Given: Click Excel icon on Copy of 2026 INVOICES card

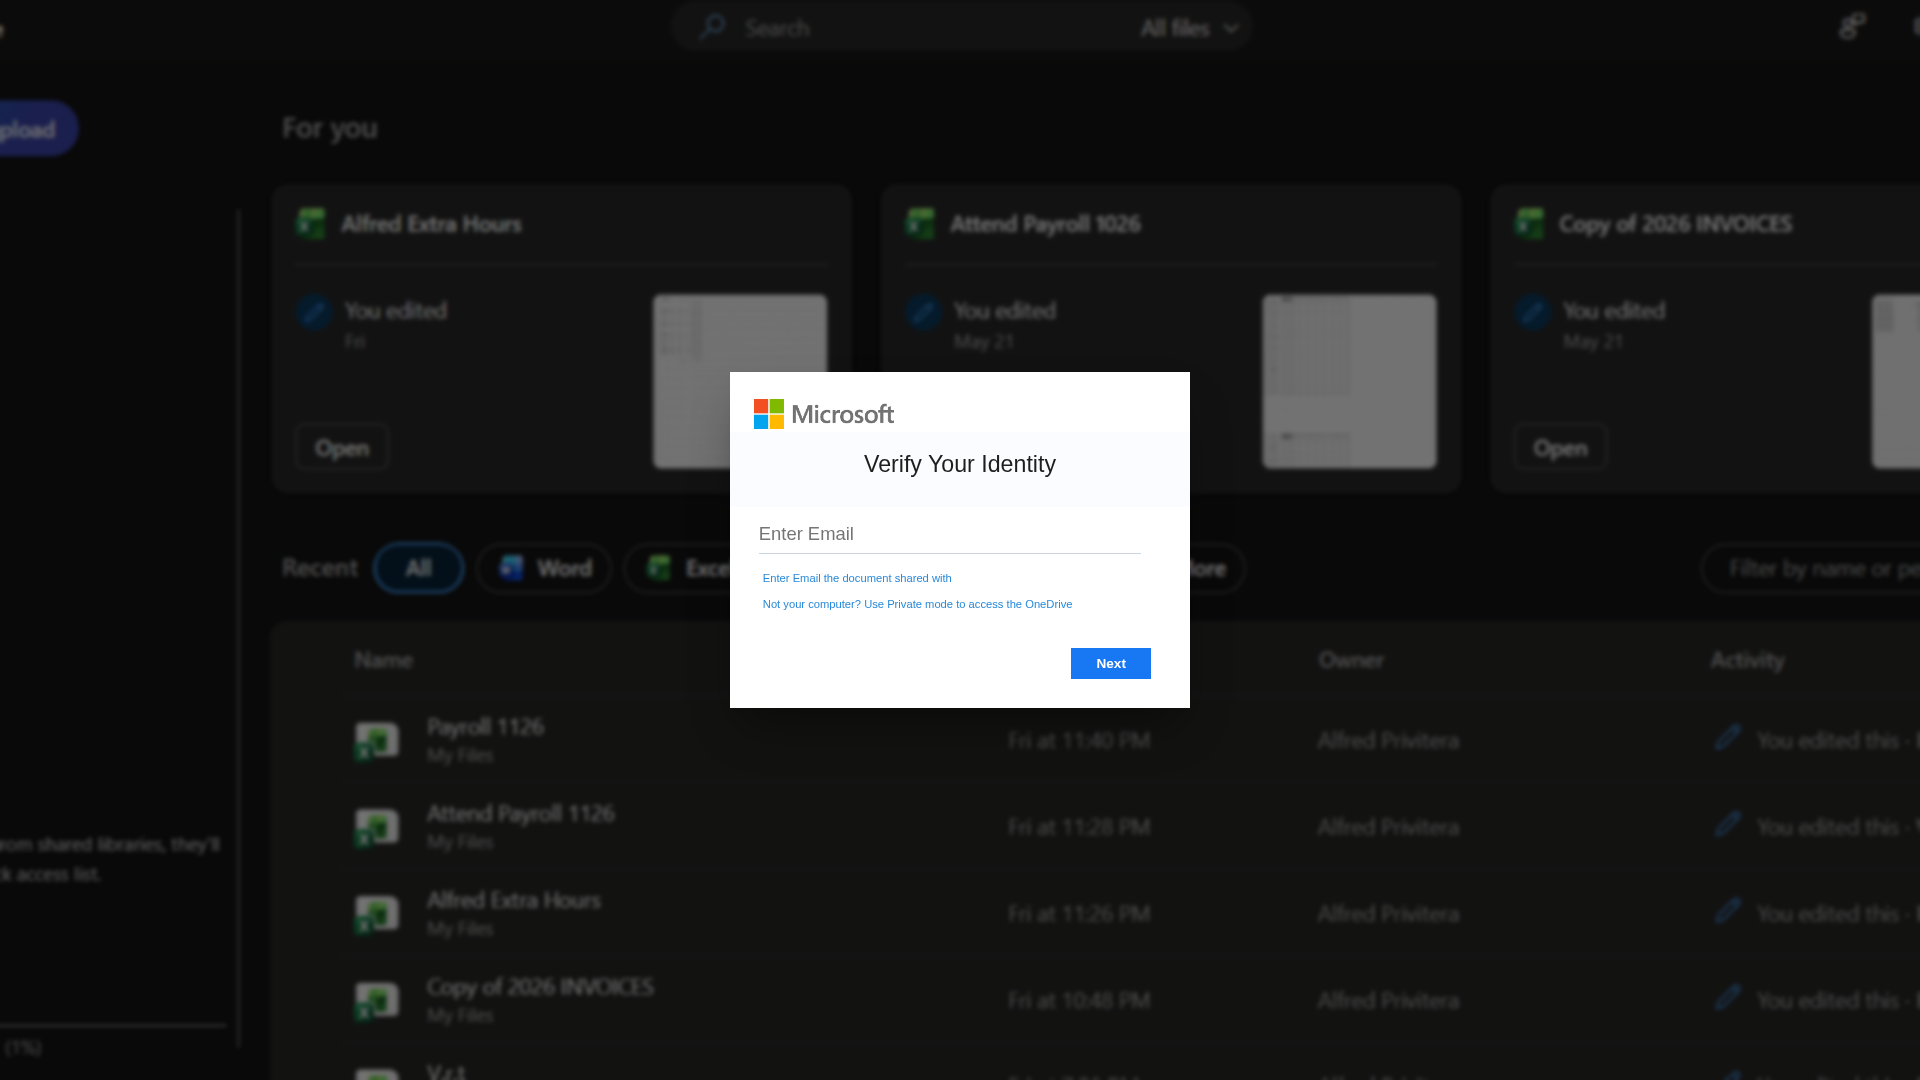Looking at the screenshot, I should pos(1529,223).
